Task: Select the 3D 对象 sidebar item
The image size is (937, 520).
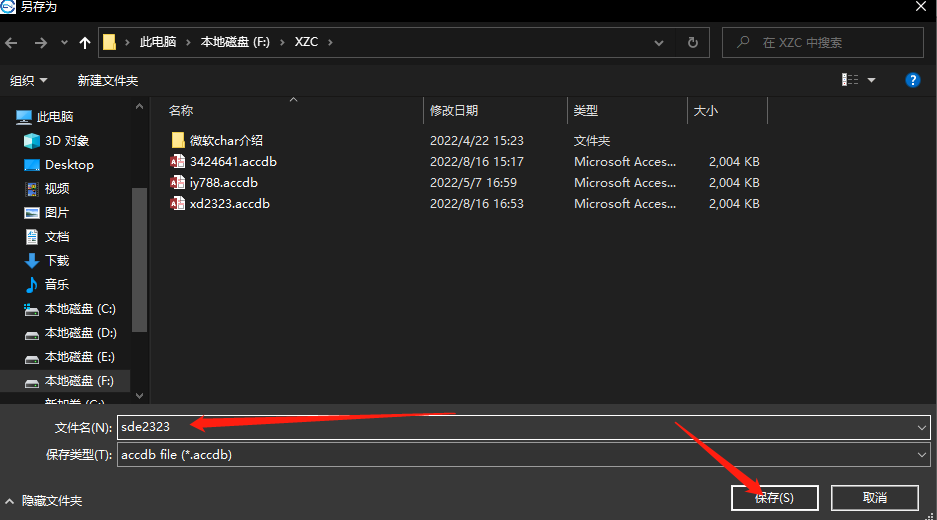Action: point(67,141)
